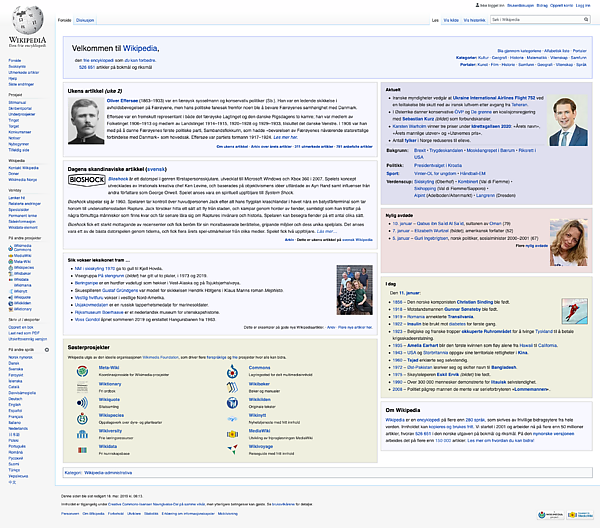Click Christian Sinding link in I dag
Screen dimensions: 600x528
tap(475, 302)
